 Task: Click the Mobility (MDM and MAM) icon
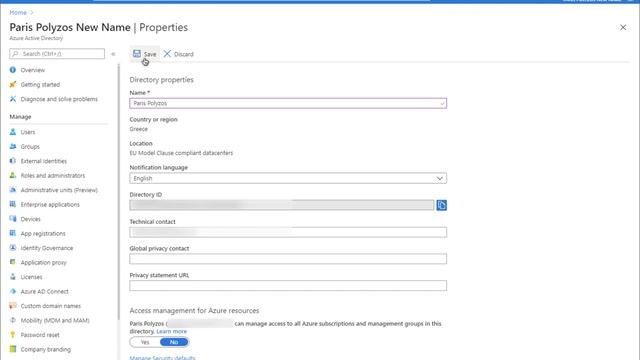click(x=13, y=320)
